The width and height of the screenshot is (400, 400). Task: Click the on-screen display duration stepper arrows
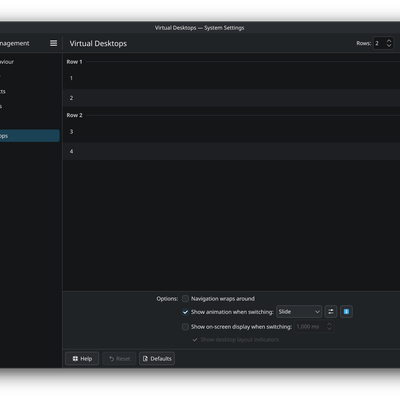(329, 327)
